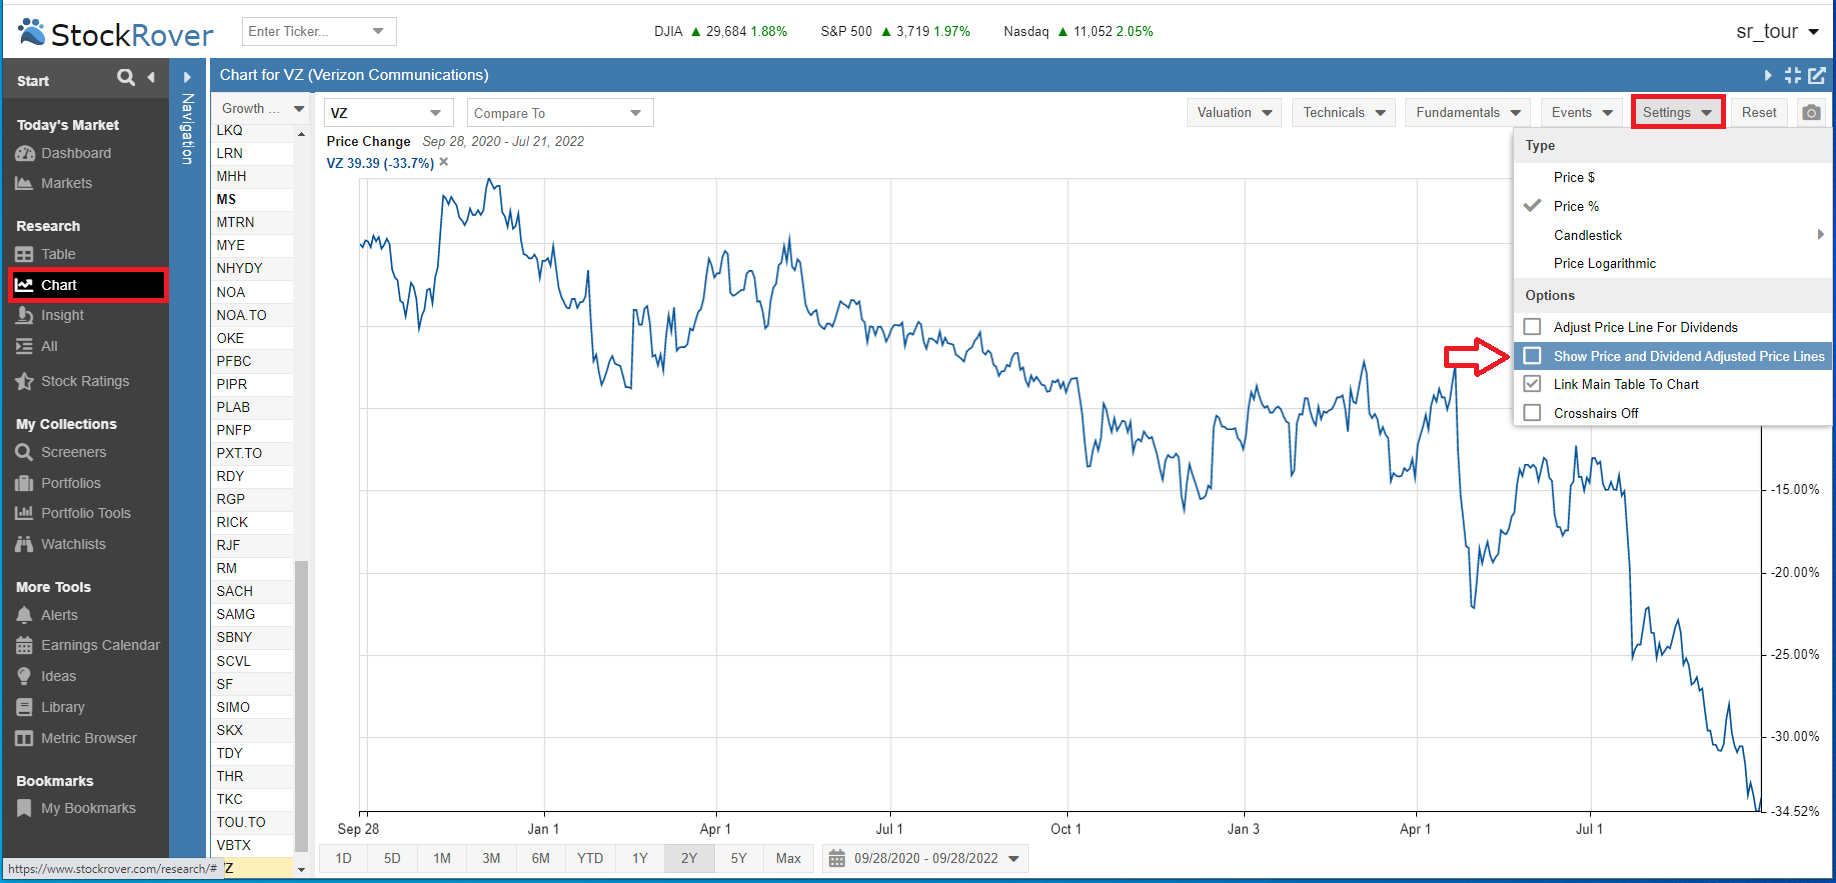Set chart period to YTD
This screenshot has height=883, width=1836.
click(x=590, y=858)
